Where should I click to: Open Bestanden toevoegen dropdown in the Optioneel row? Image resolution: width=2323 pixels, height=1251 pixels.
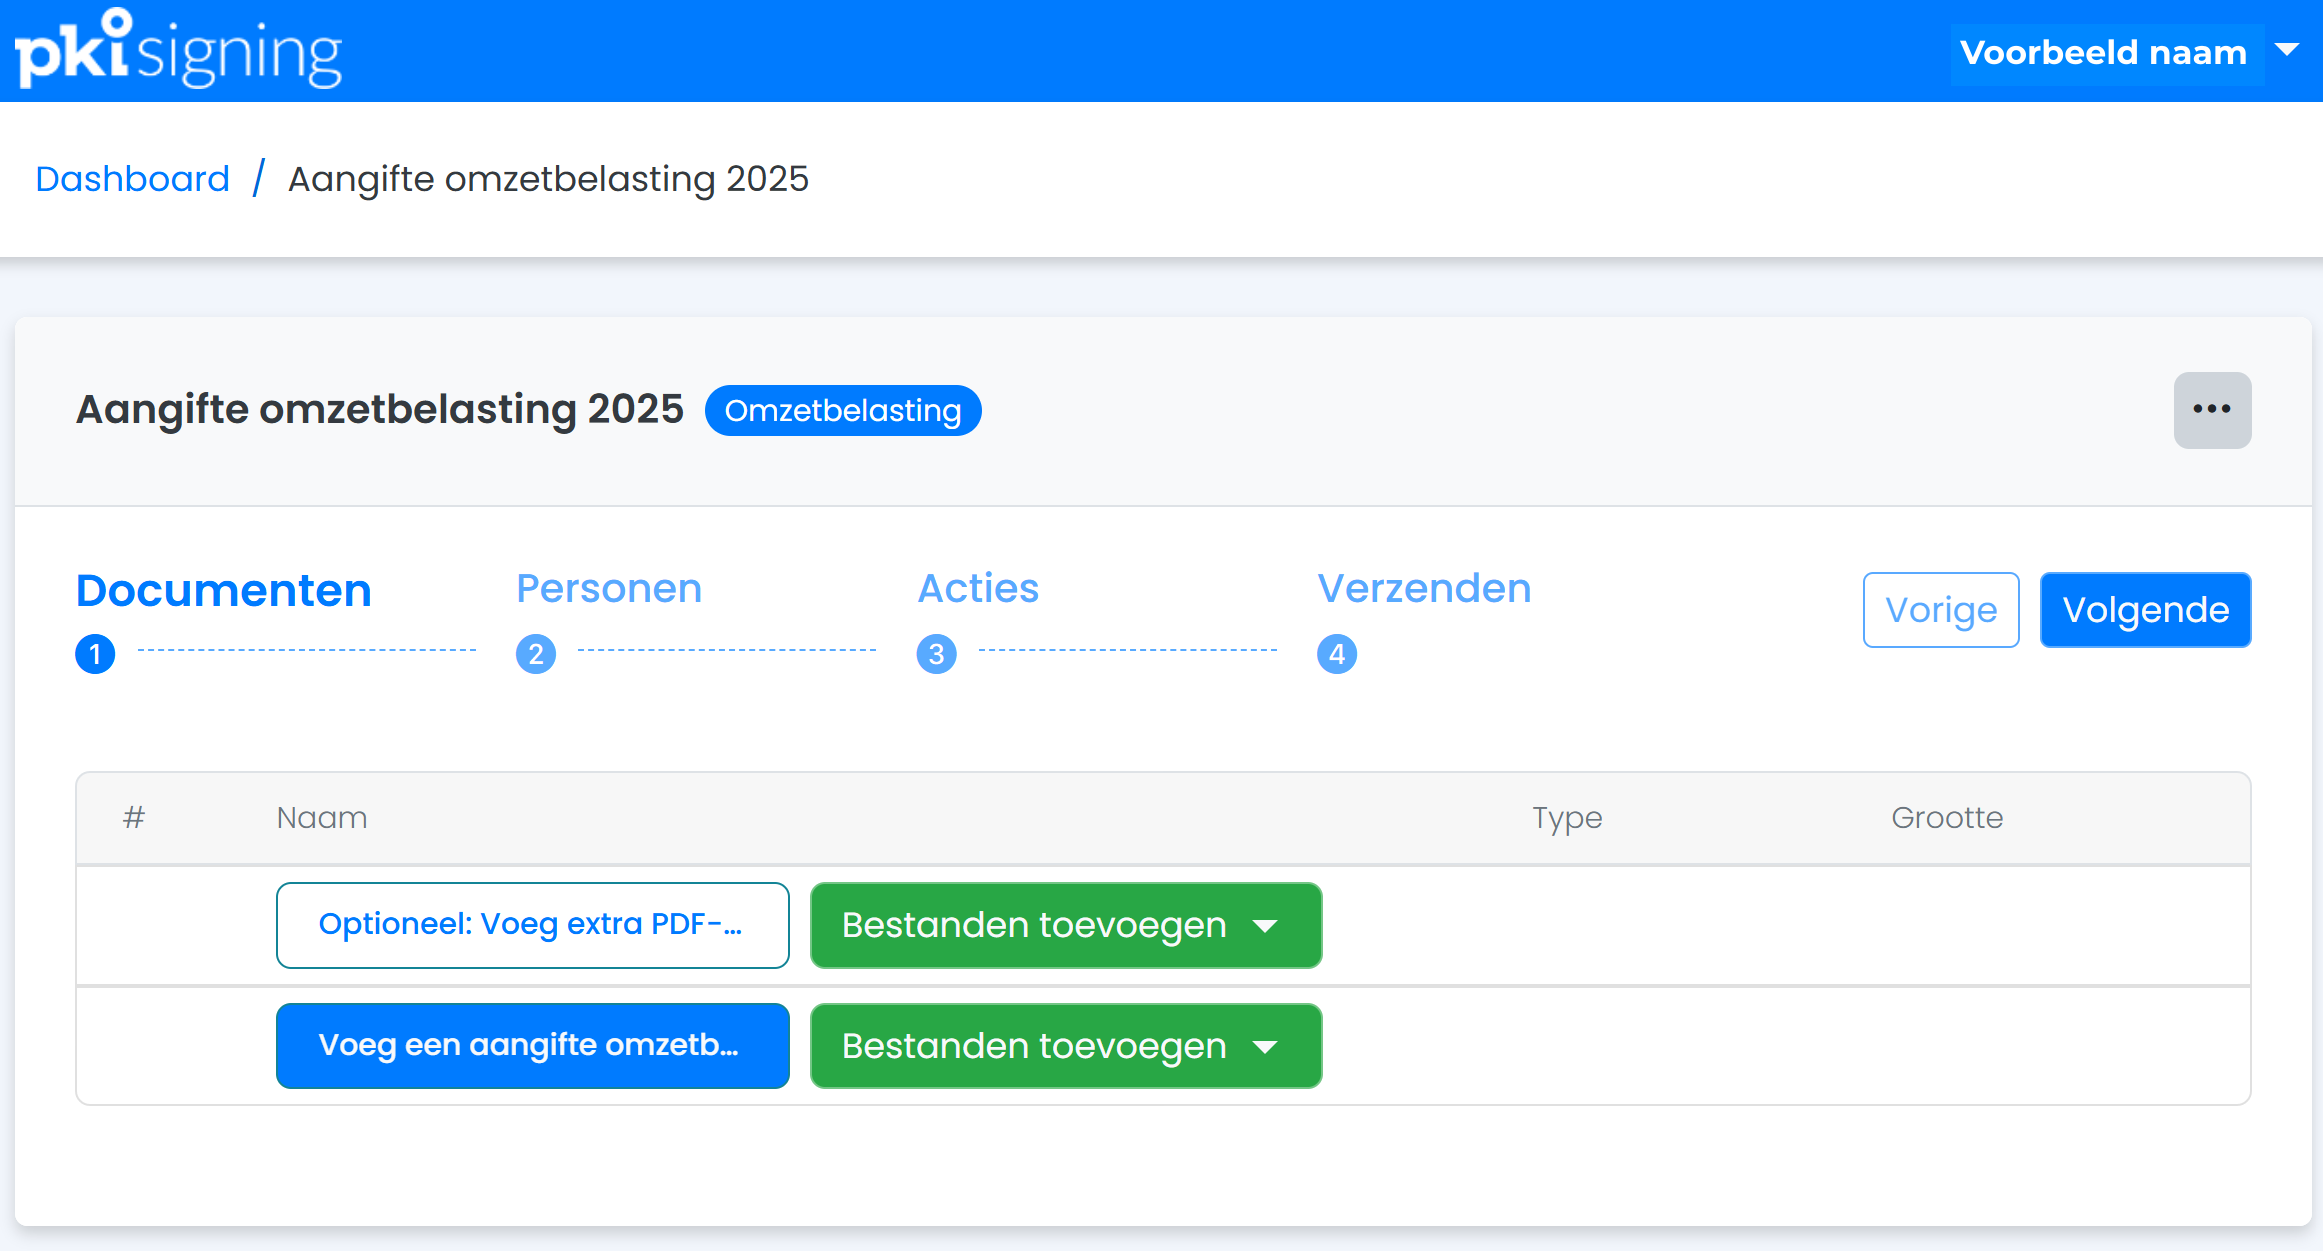pyautogui.click(x=1066, y=925)
